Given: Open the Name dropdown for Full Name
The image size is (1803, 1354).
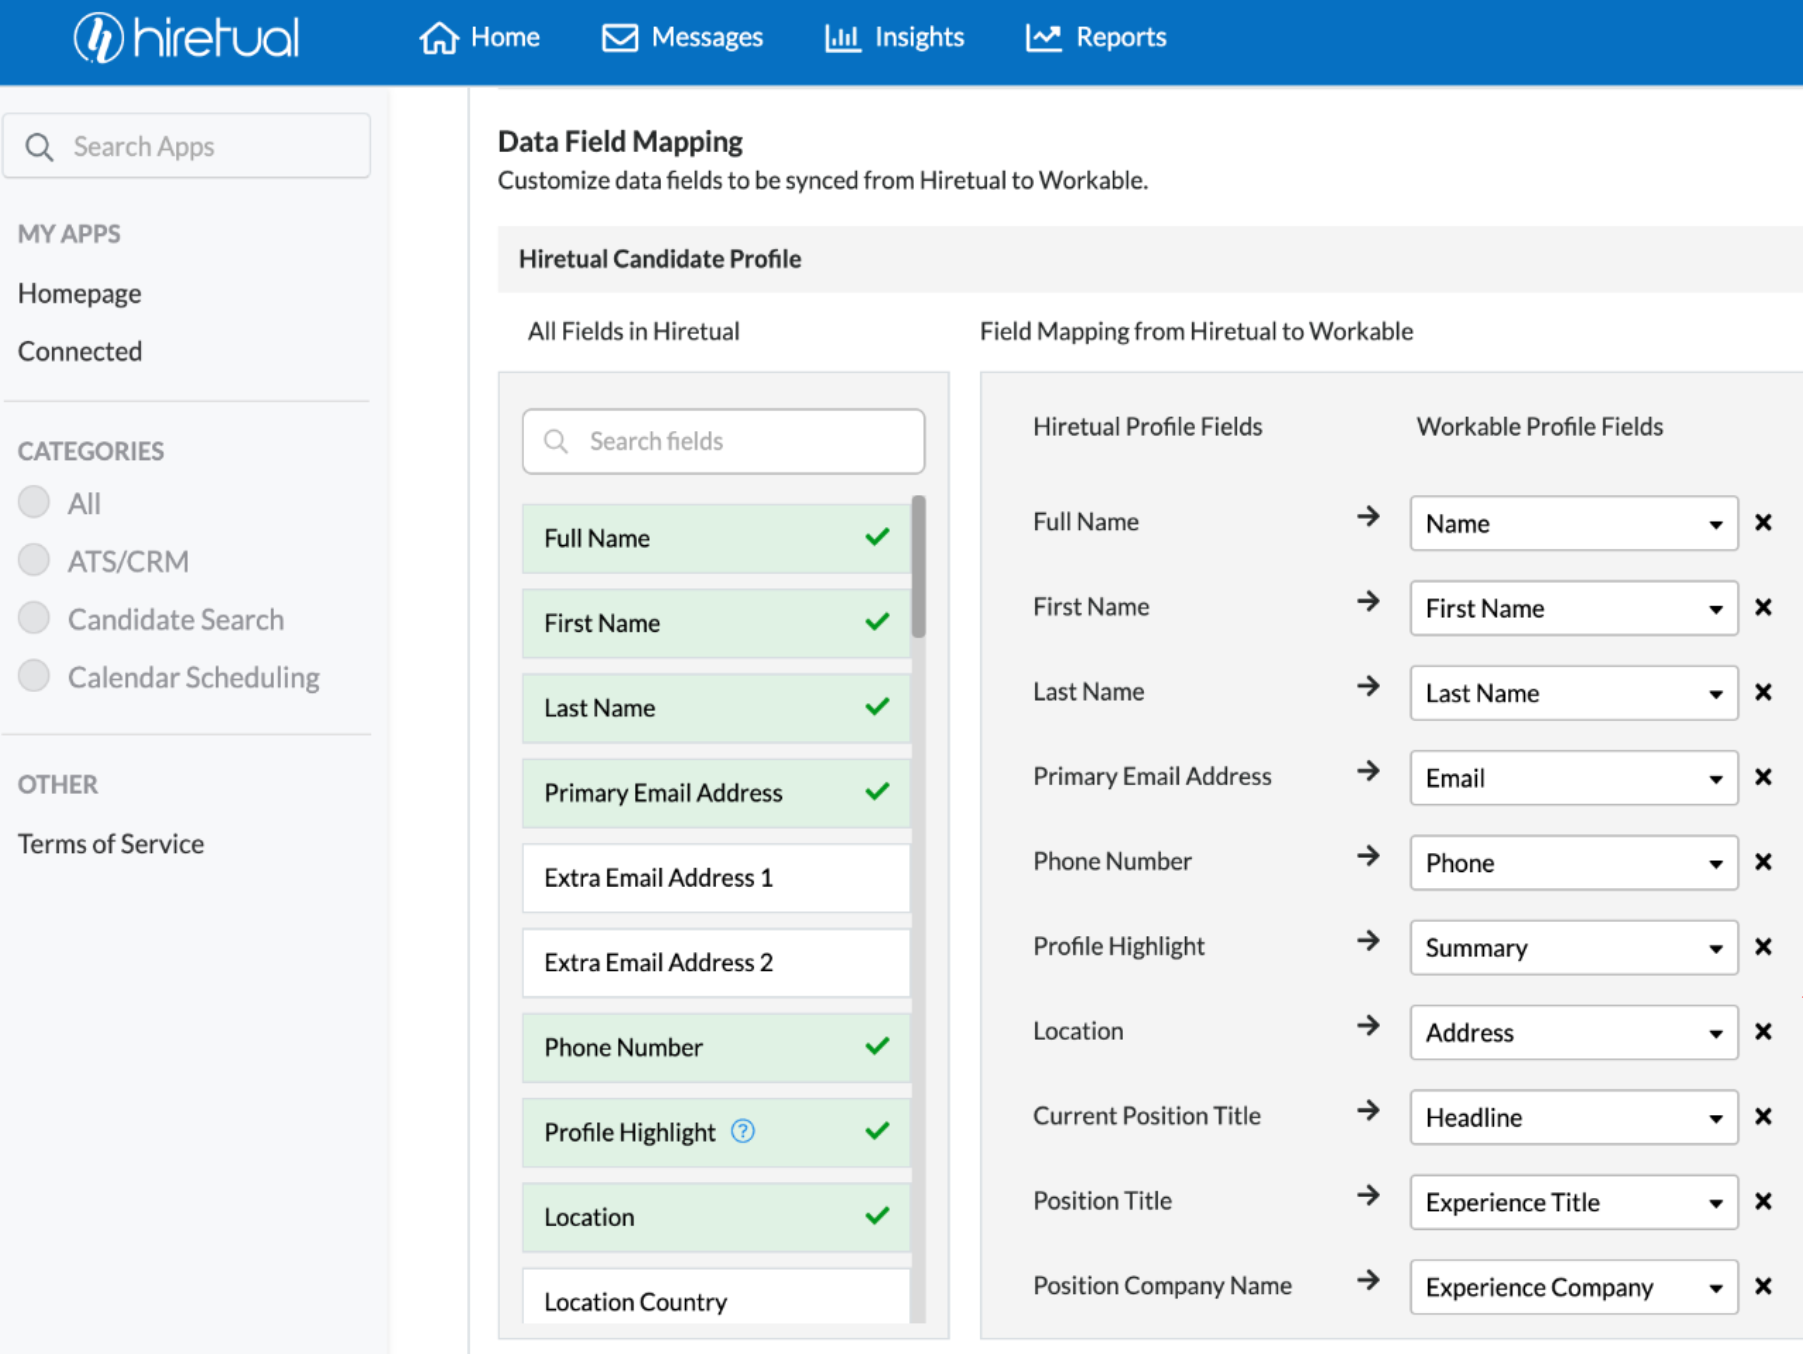Looking at the screenshot, I should 1574,523.
